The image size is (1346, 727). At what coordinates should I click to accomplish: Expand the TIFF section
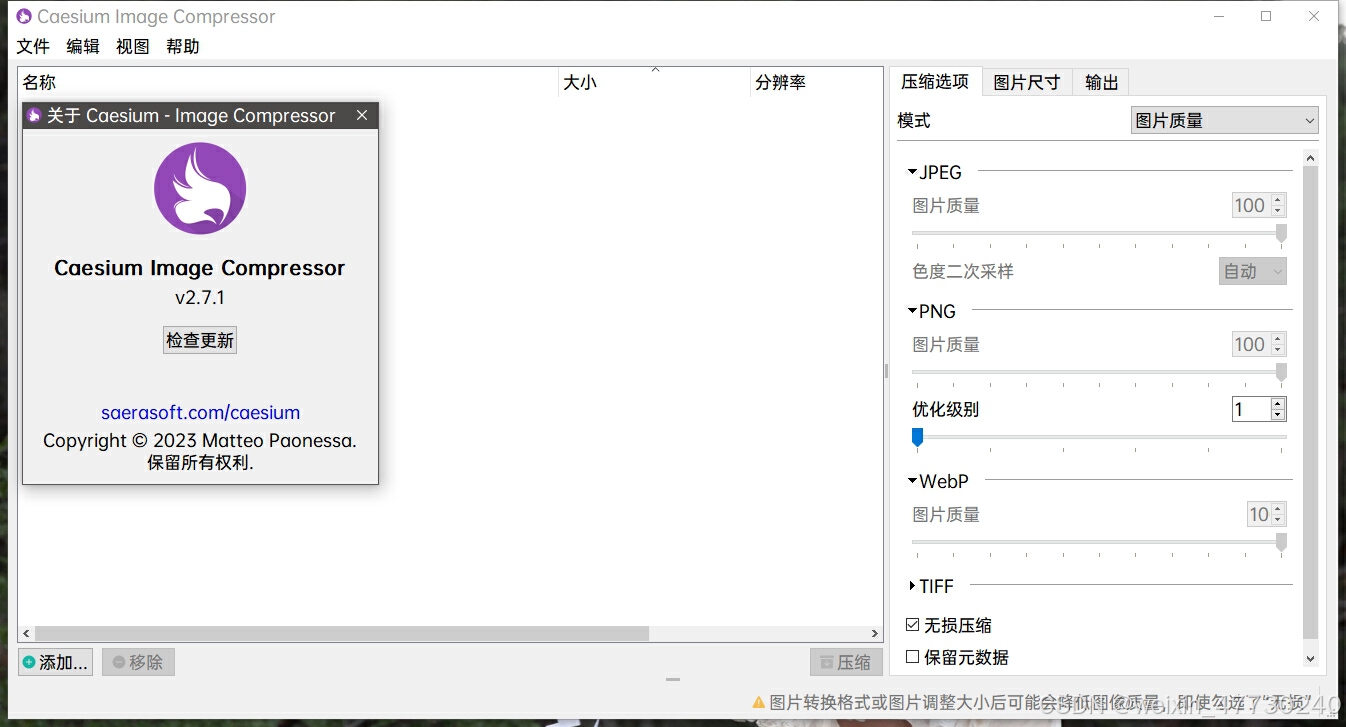[912, 586]
